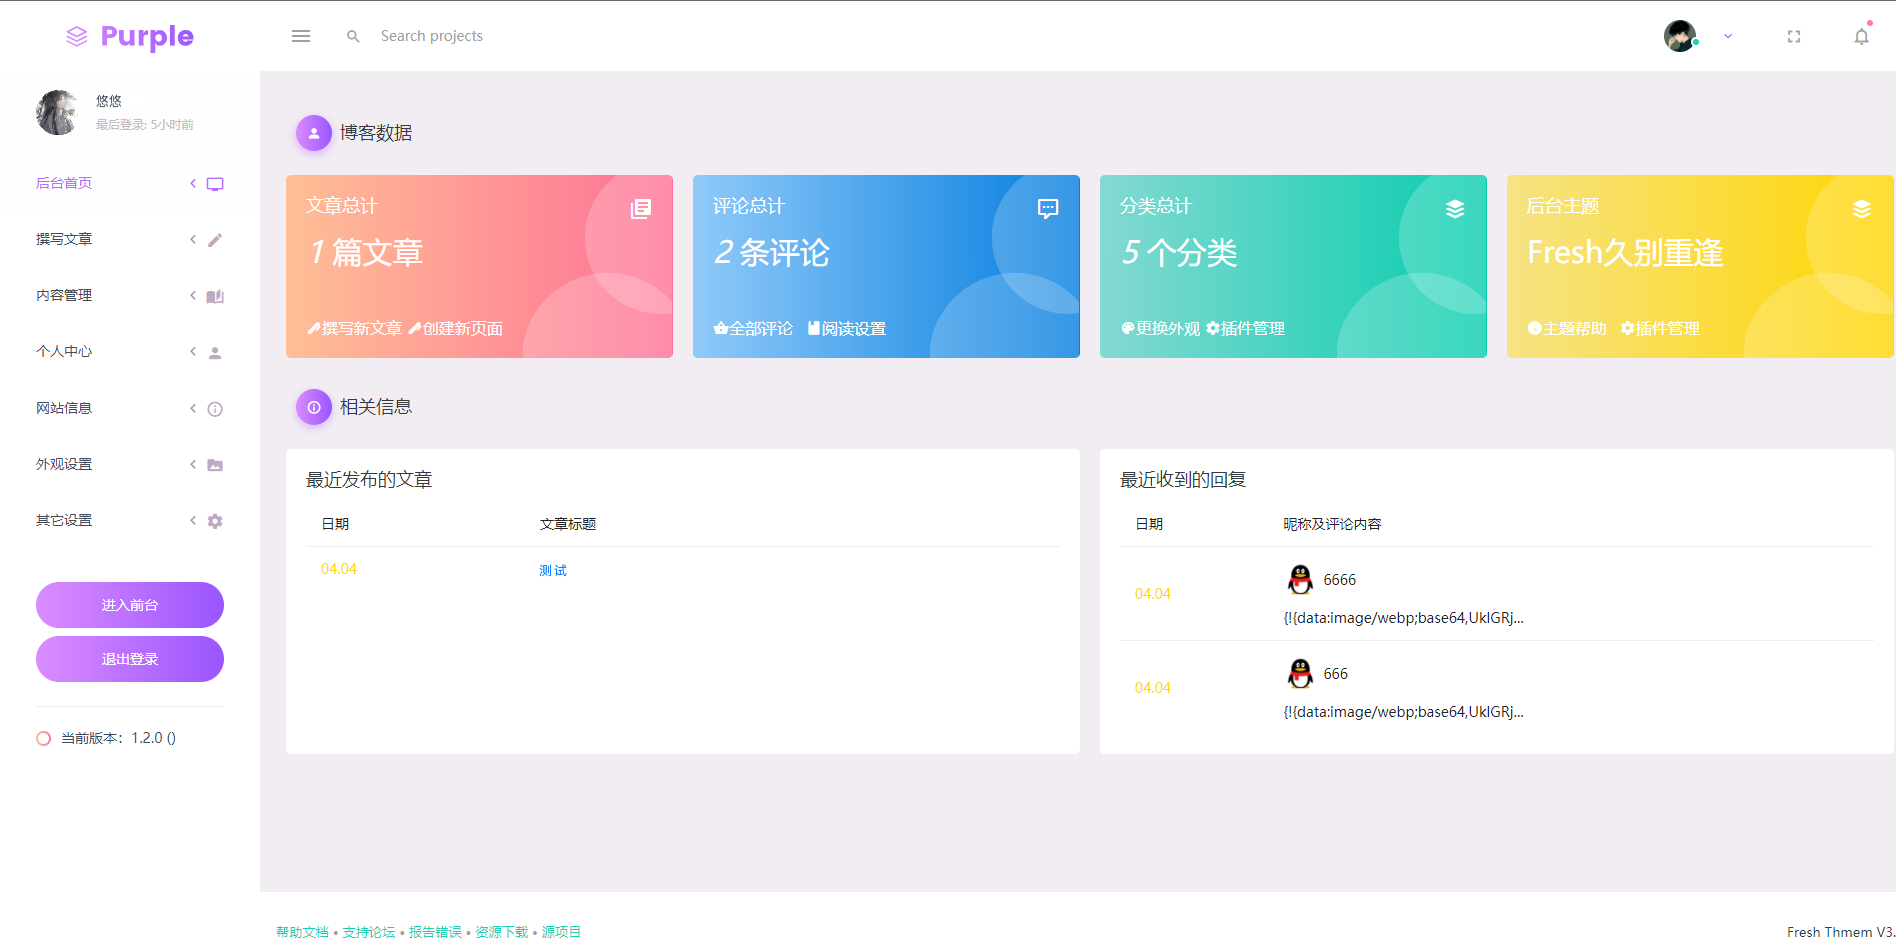This screenshot has width=1896, height=944.
Task: Click the 进入前台 button
Action: [x=129, y=605]
